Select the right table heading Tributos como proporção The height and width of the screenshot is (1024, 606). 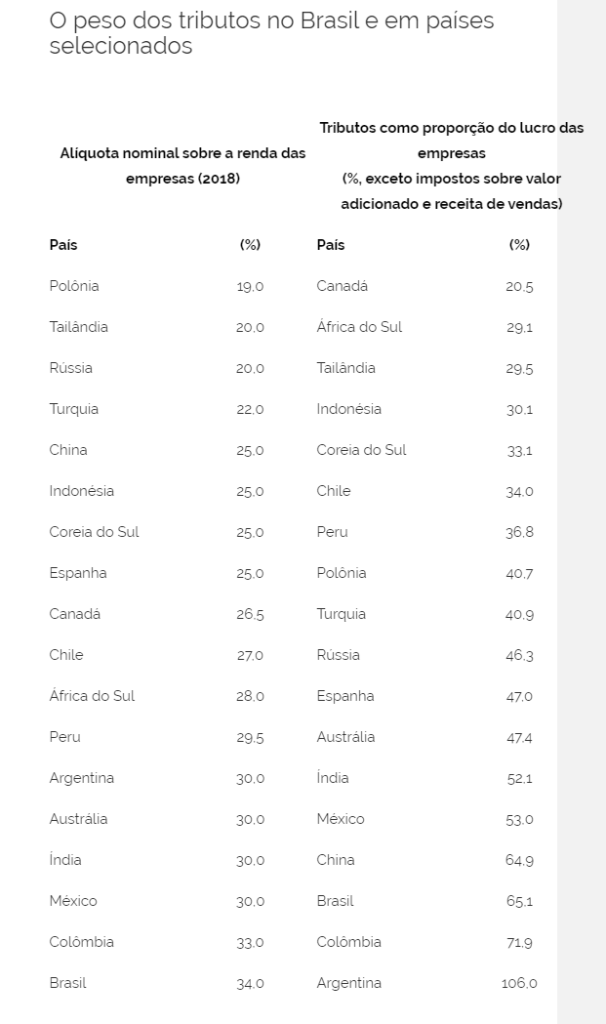(x=451, y=166)
